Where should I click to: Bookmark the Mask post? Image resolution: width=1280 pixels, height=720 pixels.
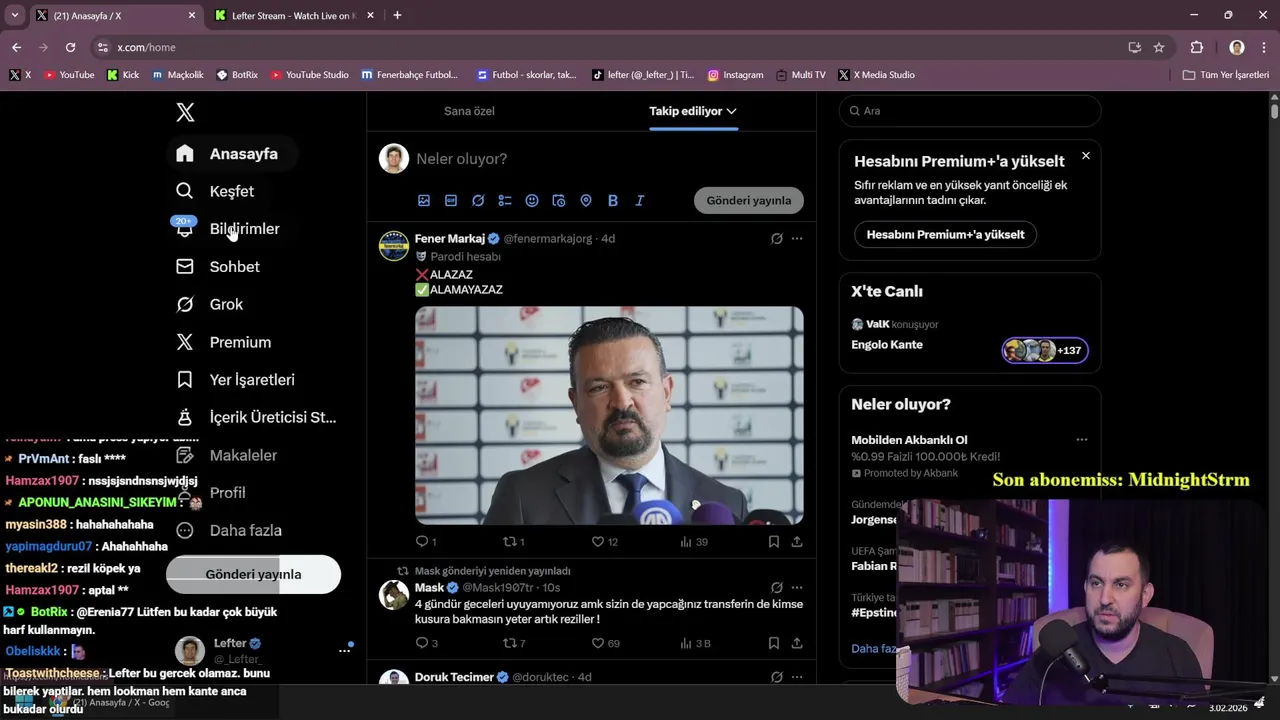point(774,643)
